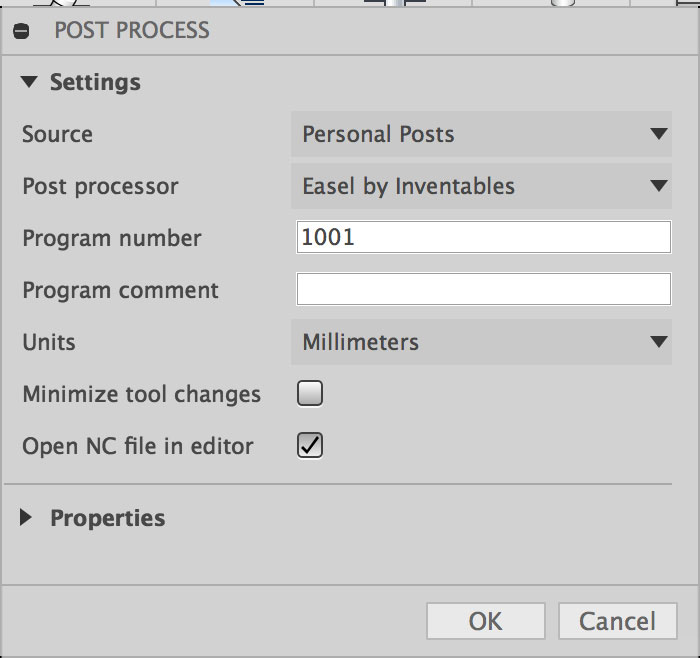Click the POST PROCESS title text

coord(132,30)
